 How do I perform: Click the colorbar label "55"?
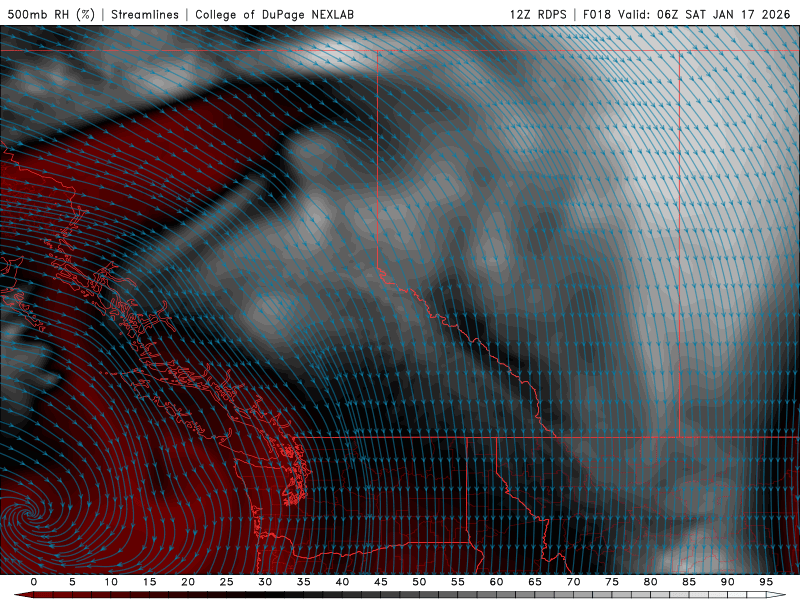[458, 582]
